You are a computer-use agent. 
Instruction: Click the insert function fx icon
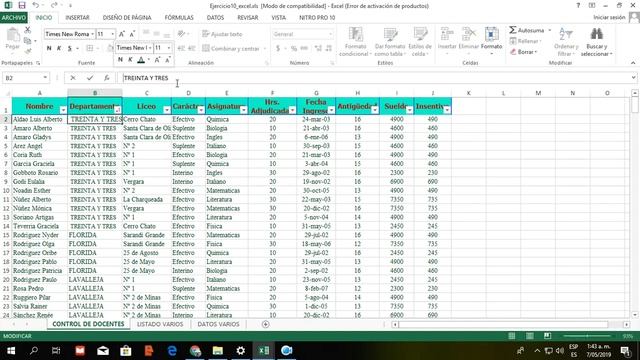(x=107, y=78)
